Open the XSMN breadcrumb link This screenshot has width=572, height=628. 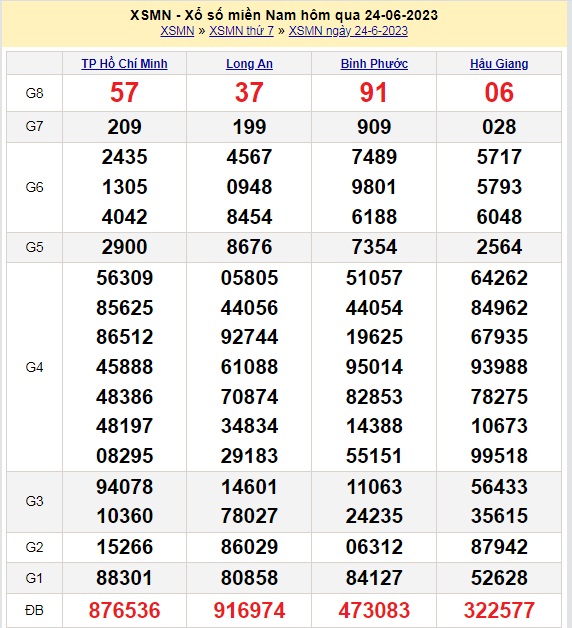pos(177,31)
